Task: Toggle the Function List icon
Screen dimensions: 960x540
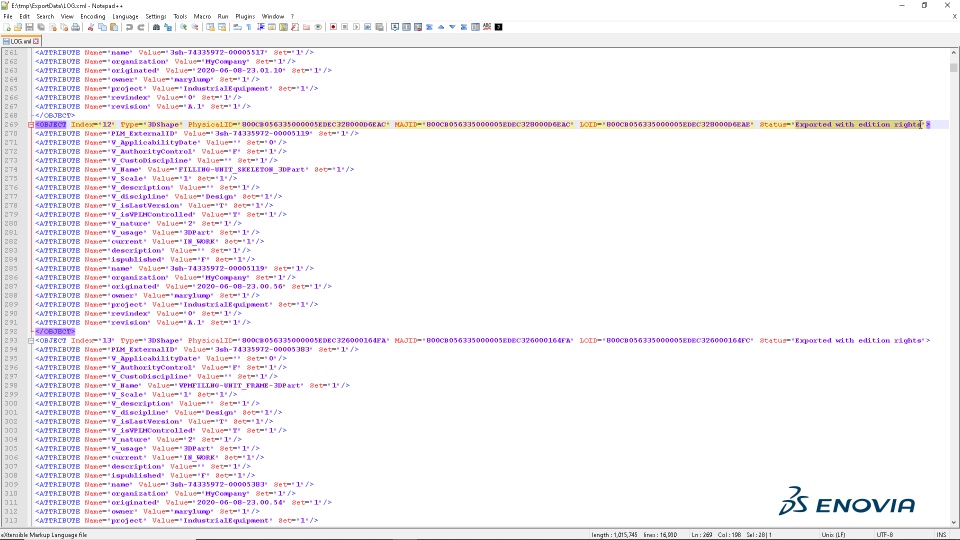Action: [x=295, y=27]
